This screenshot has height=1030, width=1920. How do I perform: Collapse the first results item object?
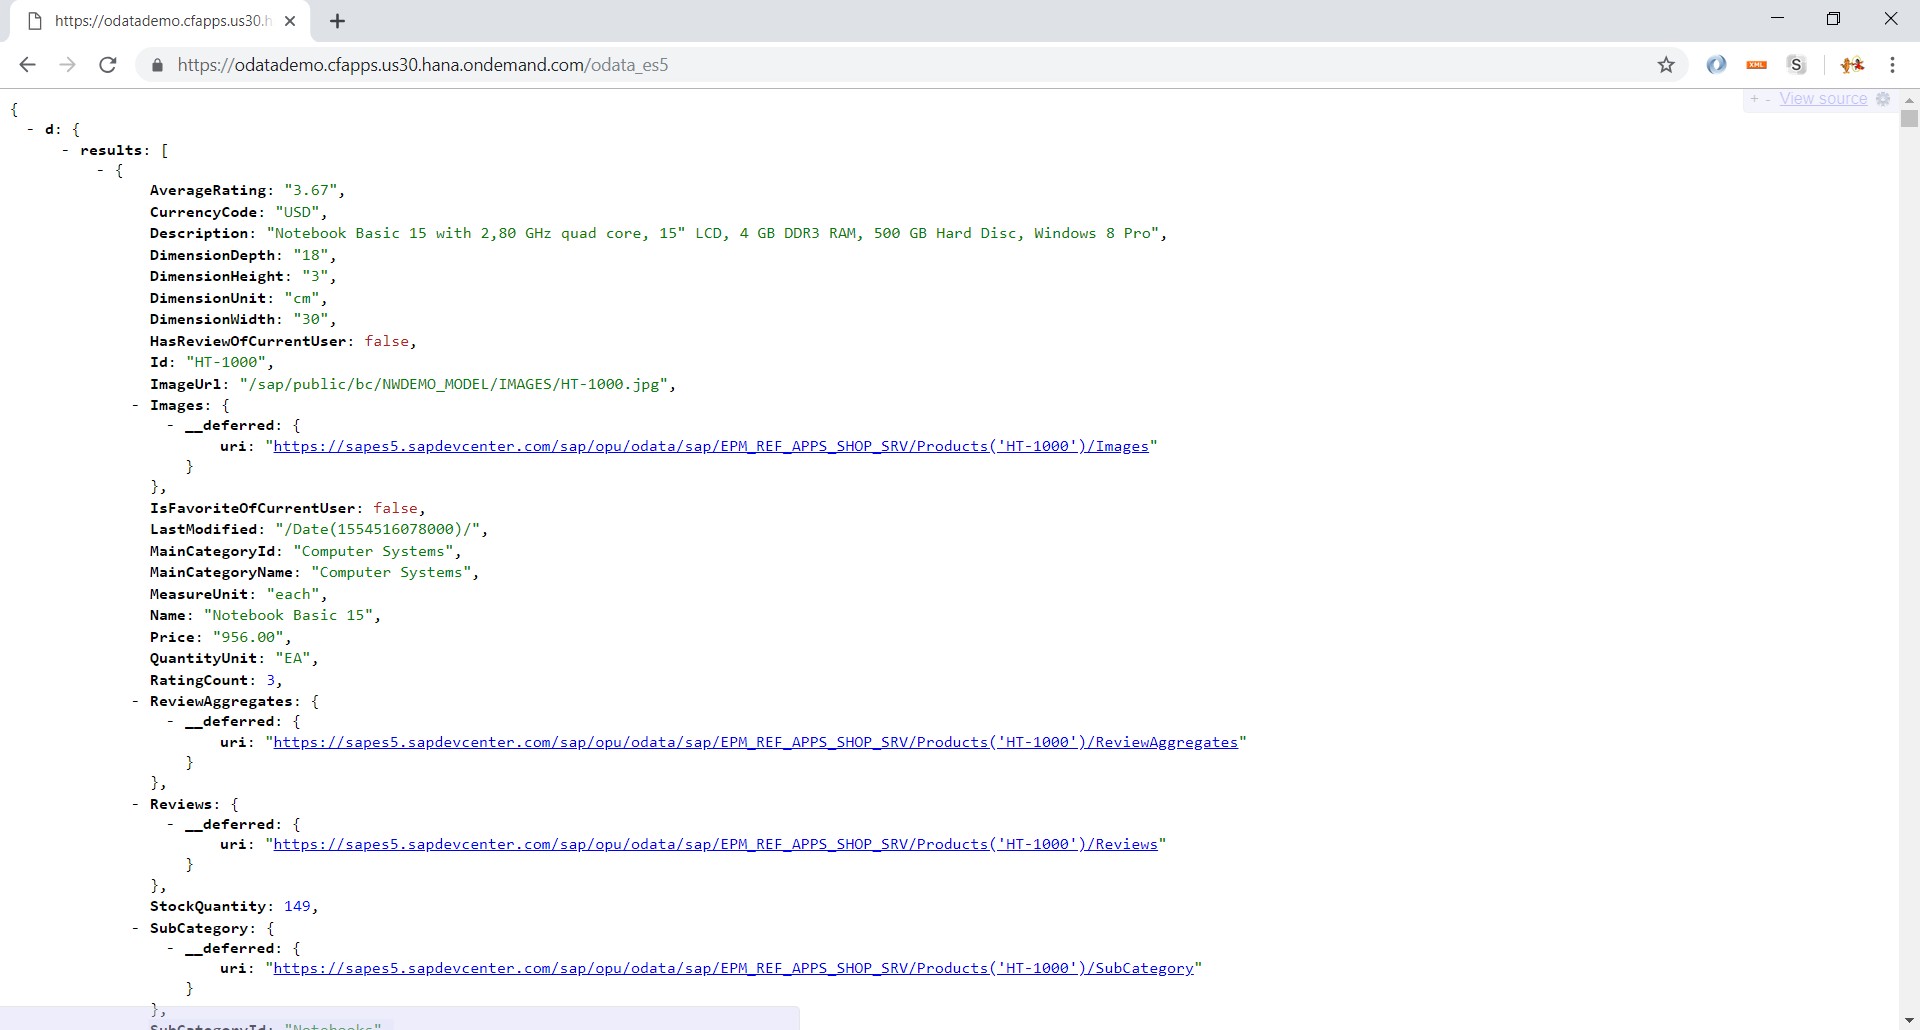click(101, 171)
